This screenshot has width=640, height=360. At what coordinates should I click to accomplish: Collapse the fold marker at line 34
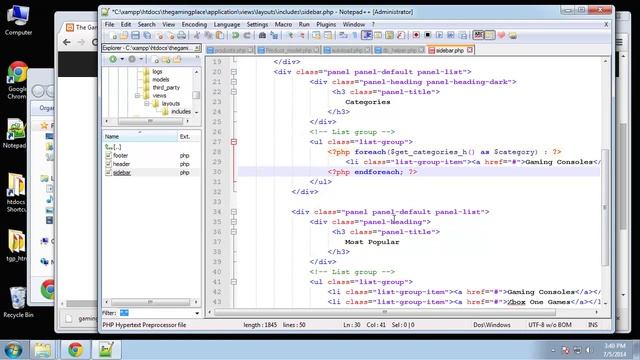pos(234,212)
